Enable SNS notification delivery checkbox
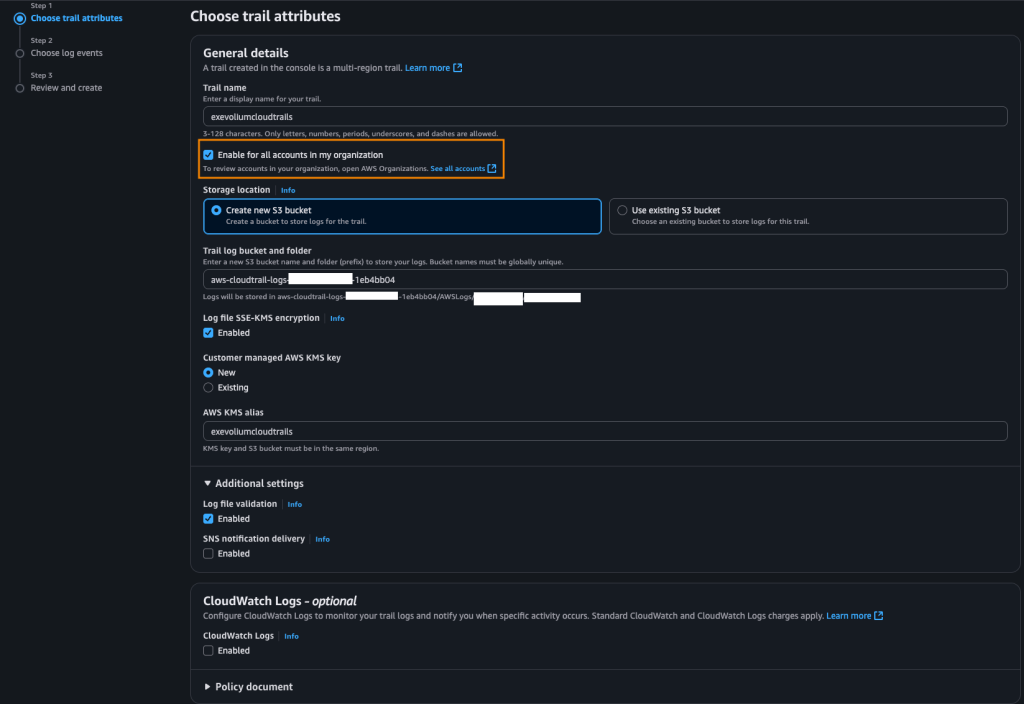Viewport: 1024px width, 704px height. pyautogui.click(x=208, y=553)
